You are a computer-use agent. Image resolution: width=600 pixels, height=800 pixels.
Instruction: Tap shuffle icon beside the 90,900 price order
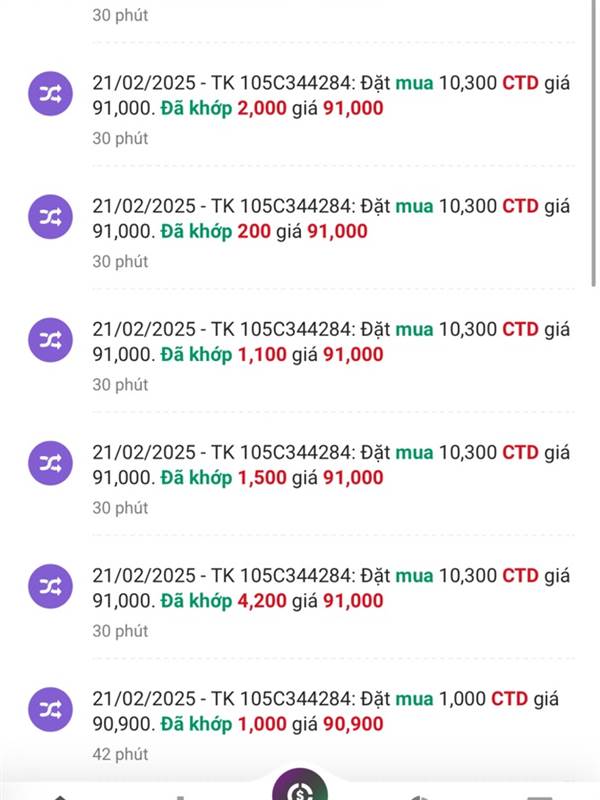tap(50, 710)
